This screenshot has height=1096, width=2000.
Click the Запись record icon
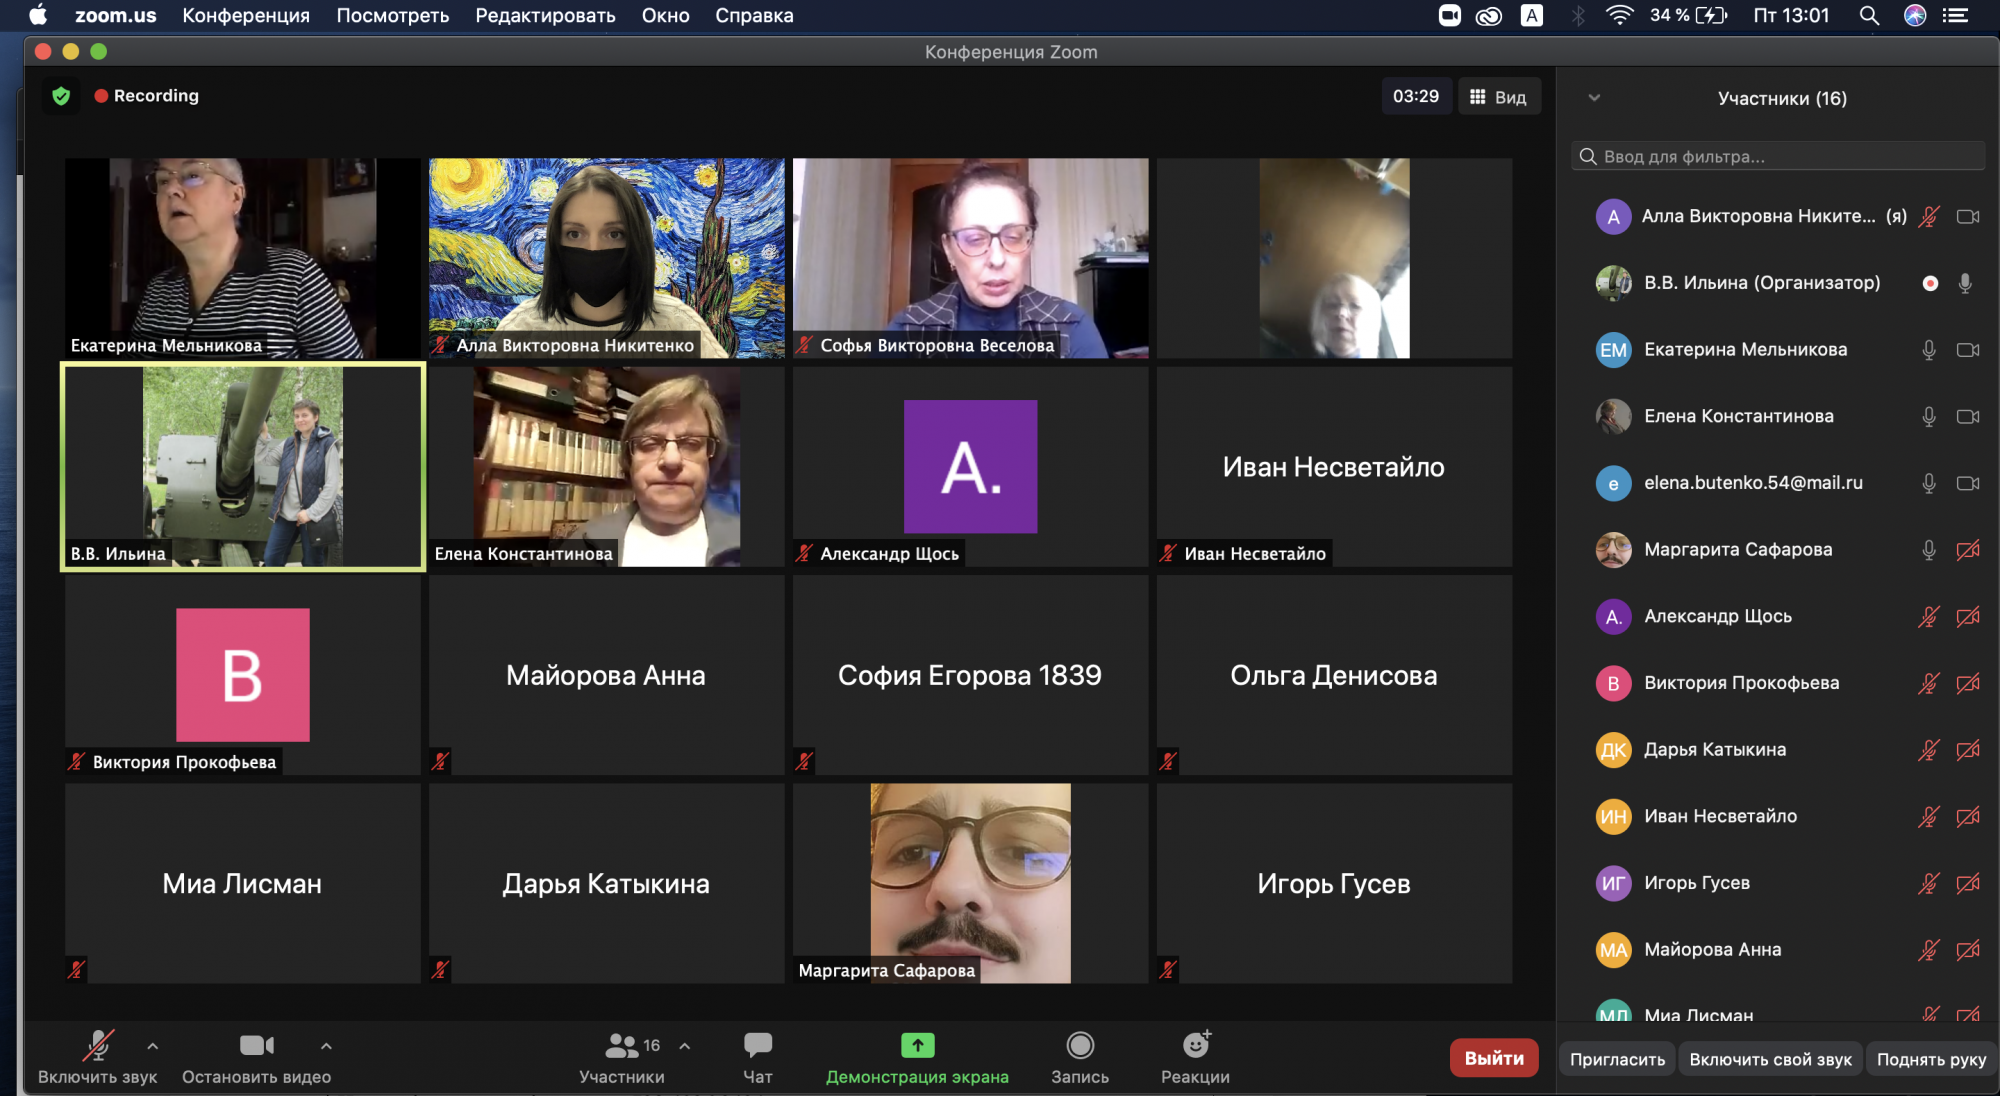click(x=1080, y=1045)
